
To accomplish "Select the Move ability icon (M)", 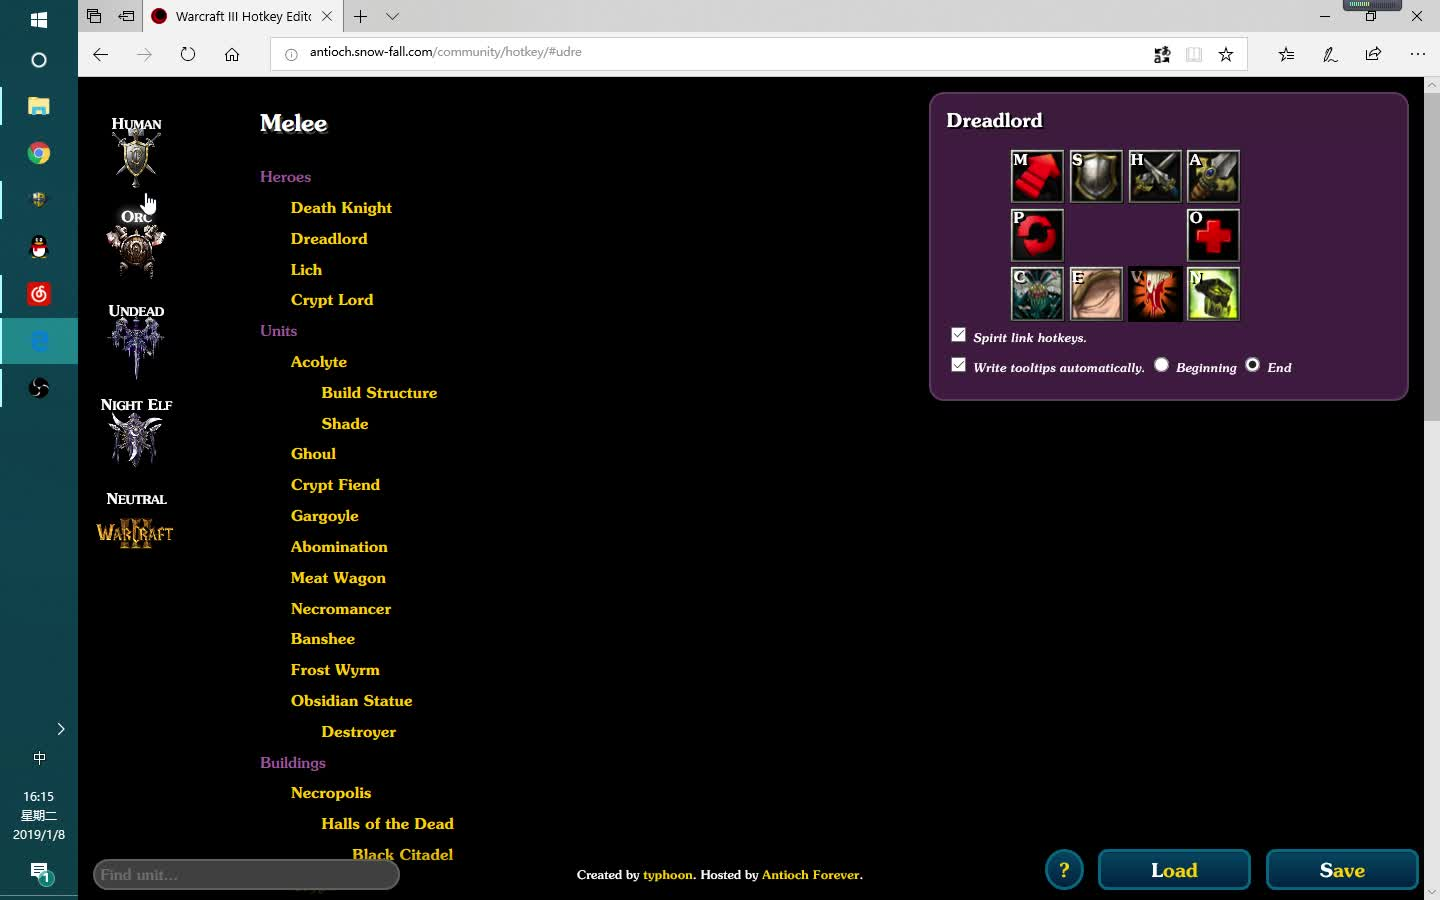I will click(1037, 176).
